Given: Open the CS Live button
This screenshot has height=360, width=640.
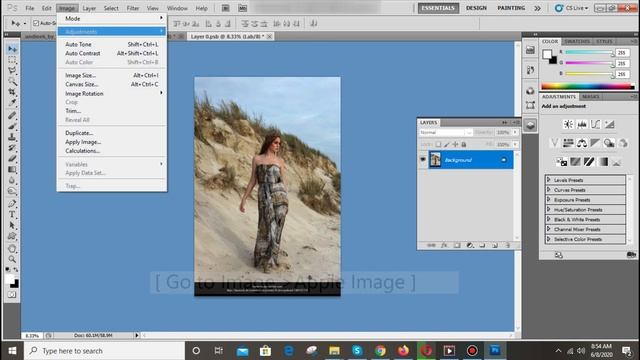Looking at the screenshot, I should [571, 8].
